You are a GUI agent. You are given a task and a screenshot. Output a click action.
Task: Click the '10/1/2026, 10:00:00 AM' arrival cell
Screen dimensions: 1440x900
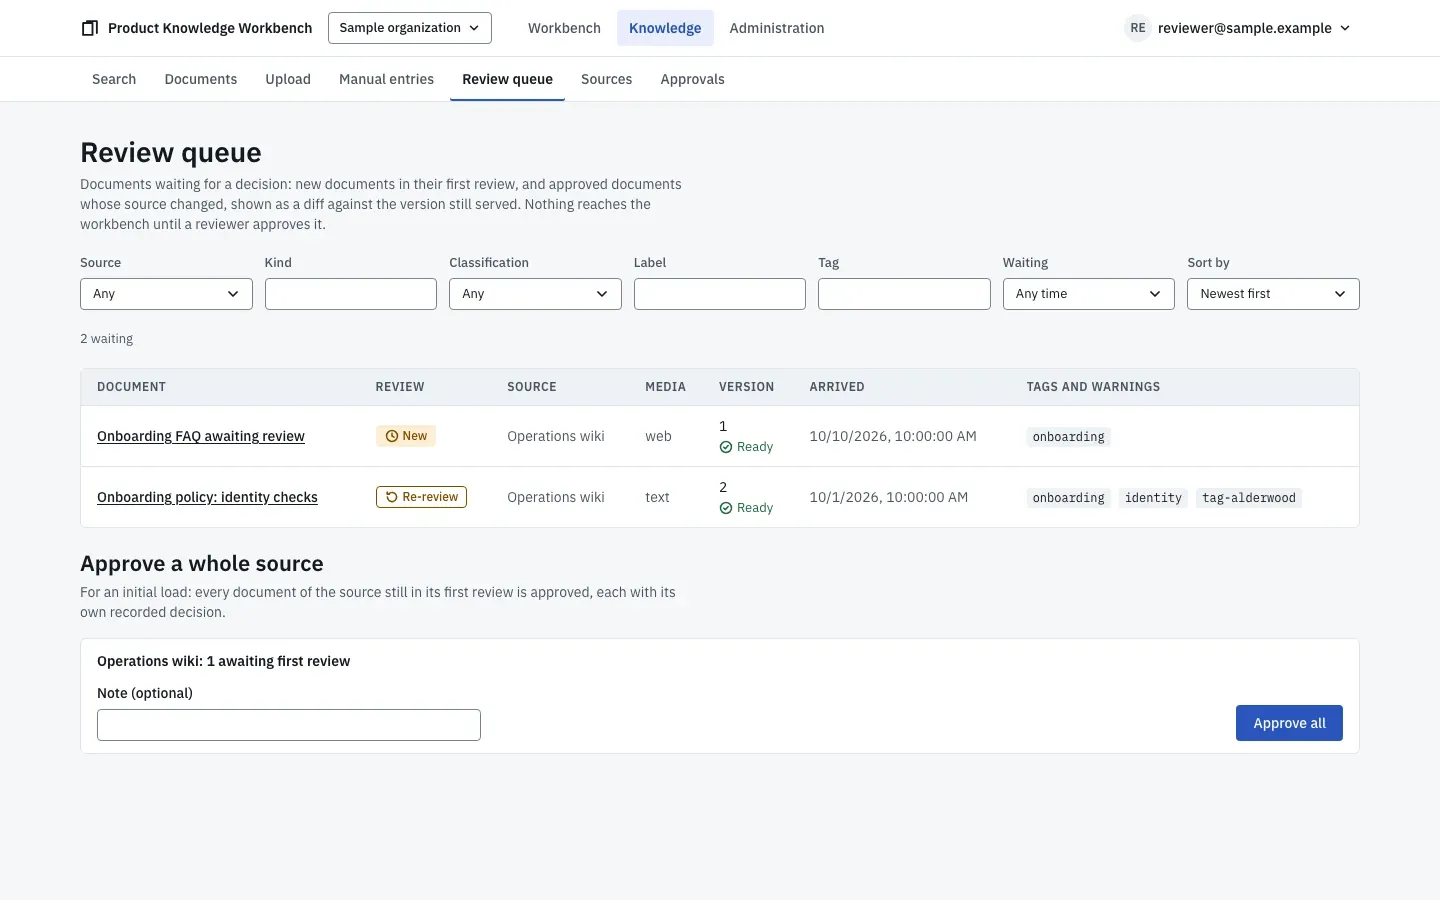889,497
